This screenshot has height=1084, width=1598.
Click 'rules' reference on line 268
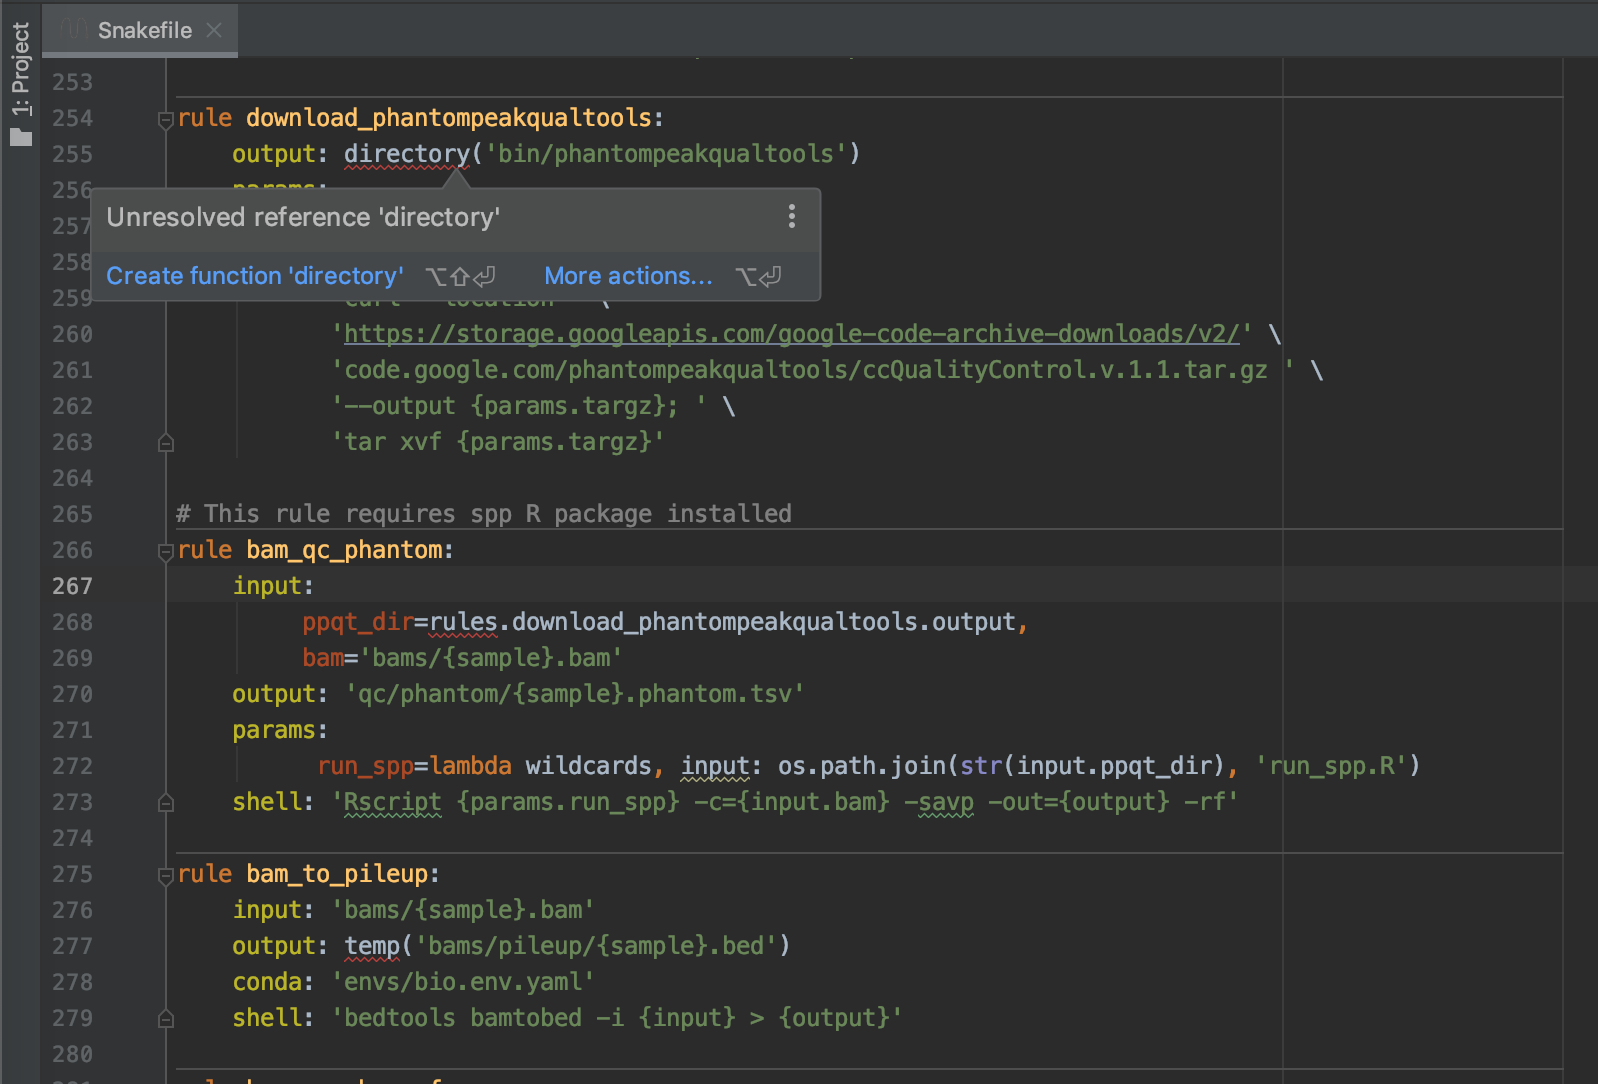[x=463, y=622]
